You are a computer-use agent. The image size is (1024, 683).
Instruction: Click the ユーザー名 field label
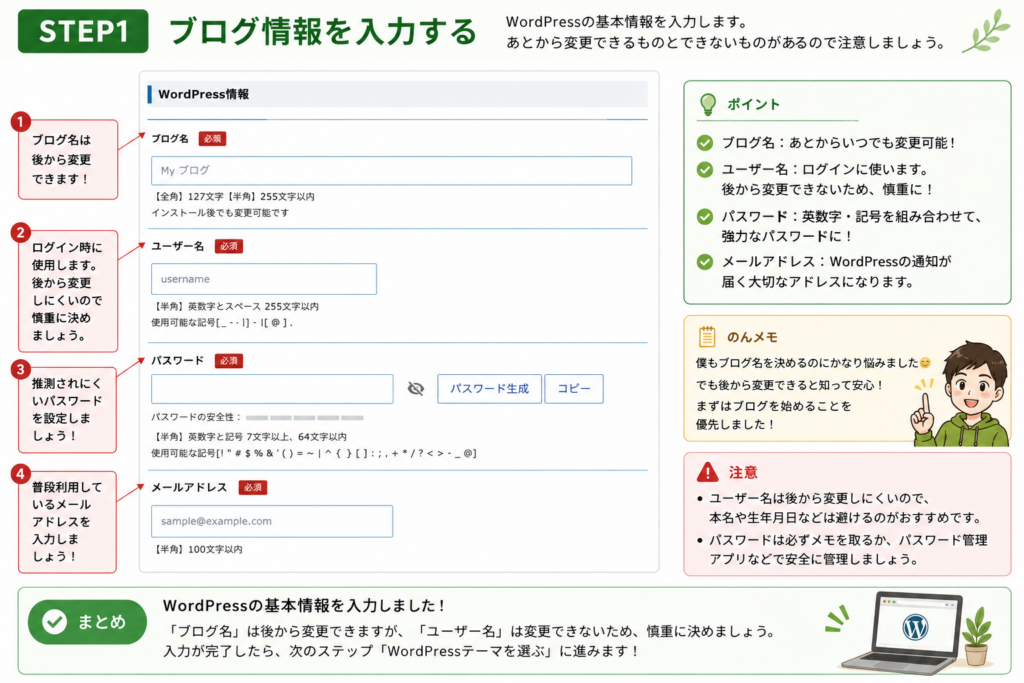[x=178, y=246]
